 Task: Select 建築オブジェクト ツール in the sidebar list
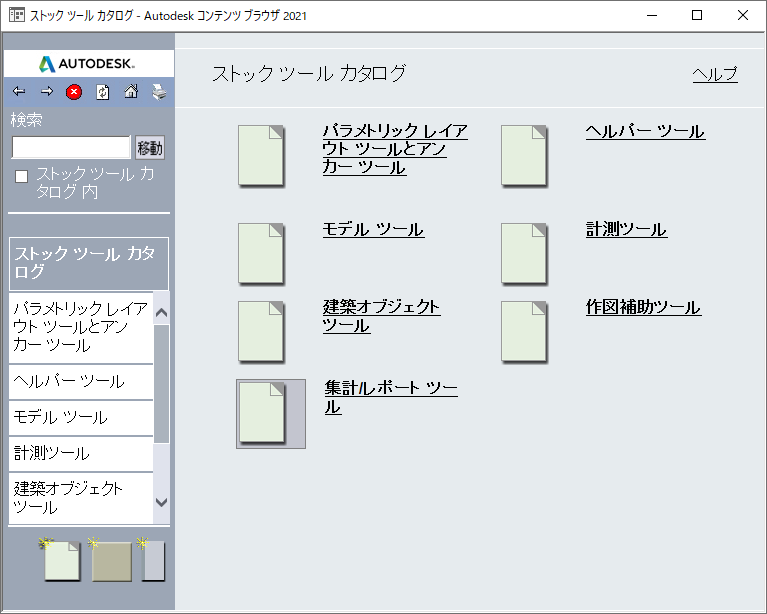pos(81,498)
